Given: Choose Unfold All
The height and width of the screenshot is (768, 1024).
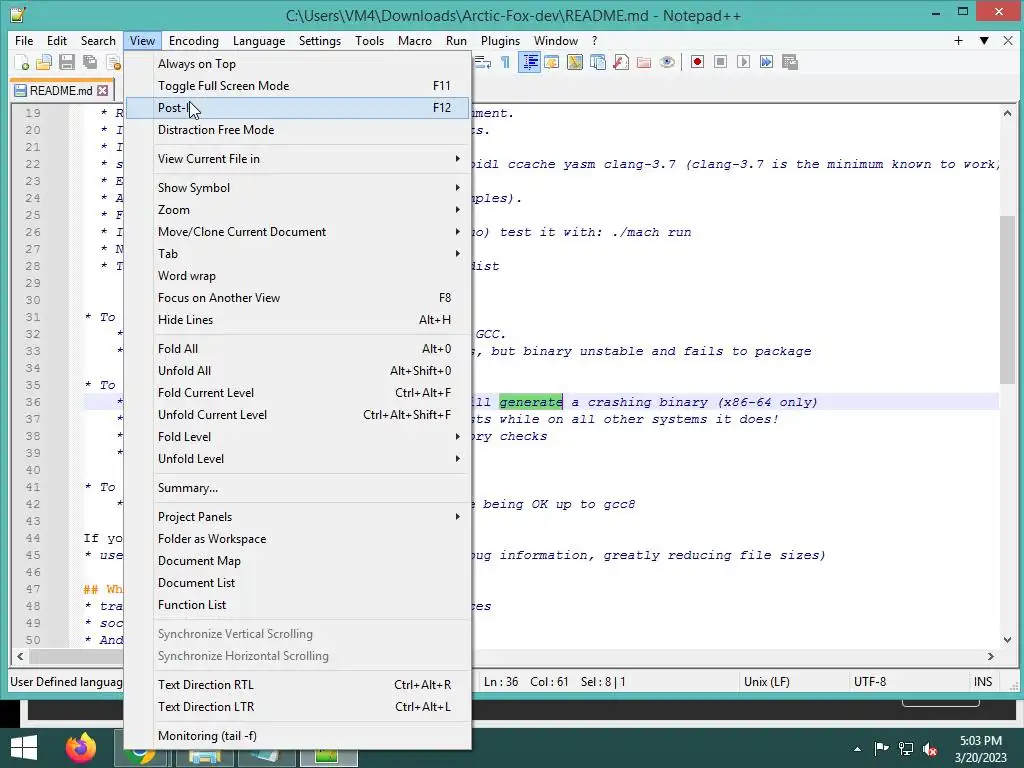Looking at the screenshot, I should point(298,371).
